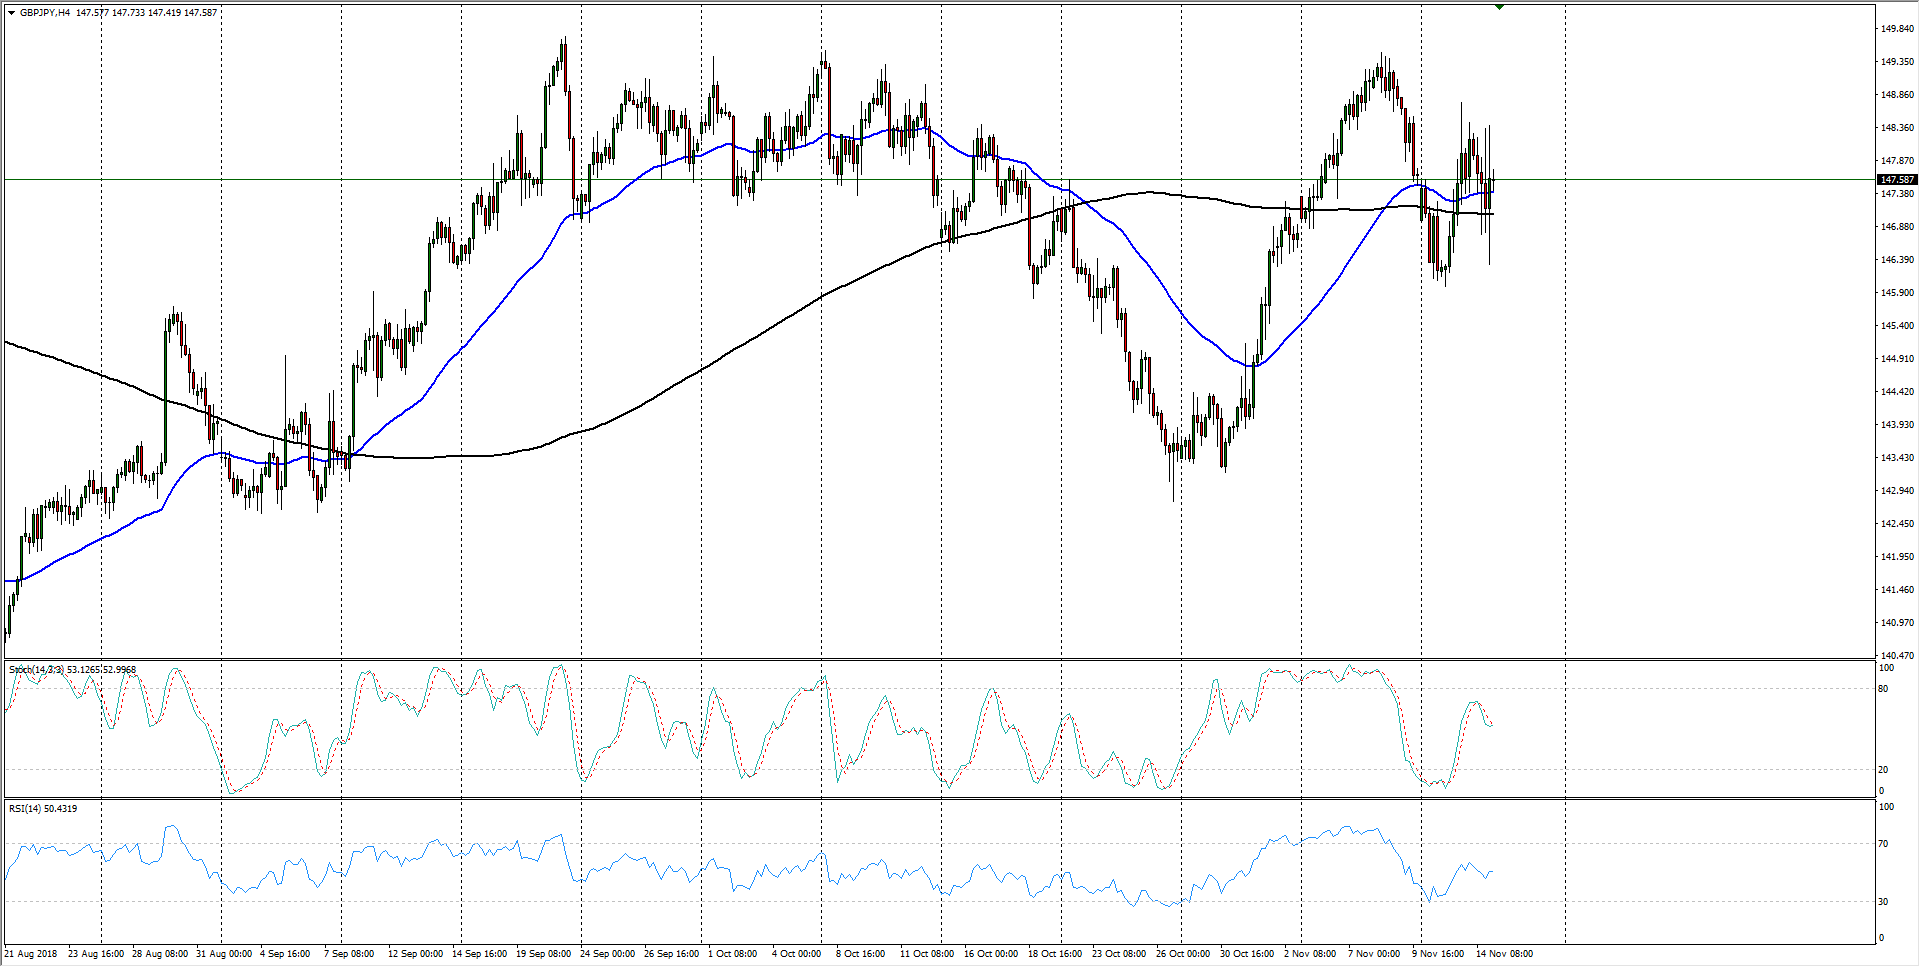Click the 149.840 price axis label
The image size is (1920, 967).
coord(1897,29)
